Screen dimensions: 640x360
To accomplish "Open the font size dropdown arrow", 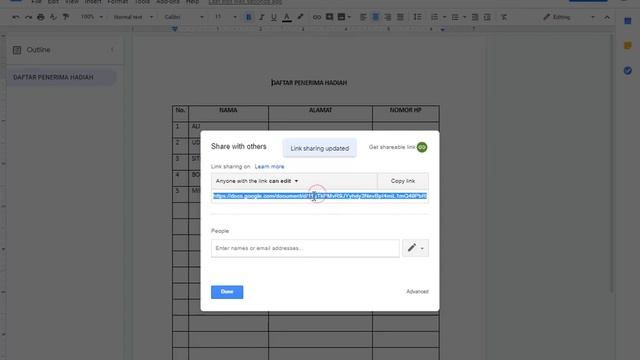I will [235, 17].
